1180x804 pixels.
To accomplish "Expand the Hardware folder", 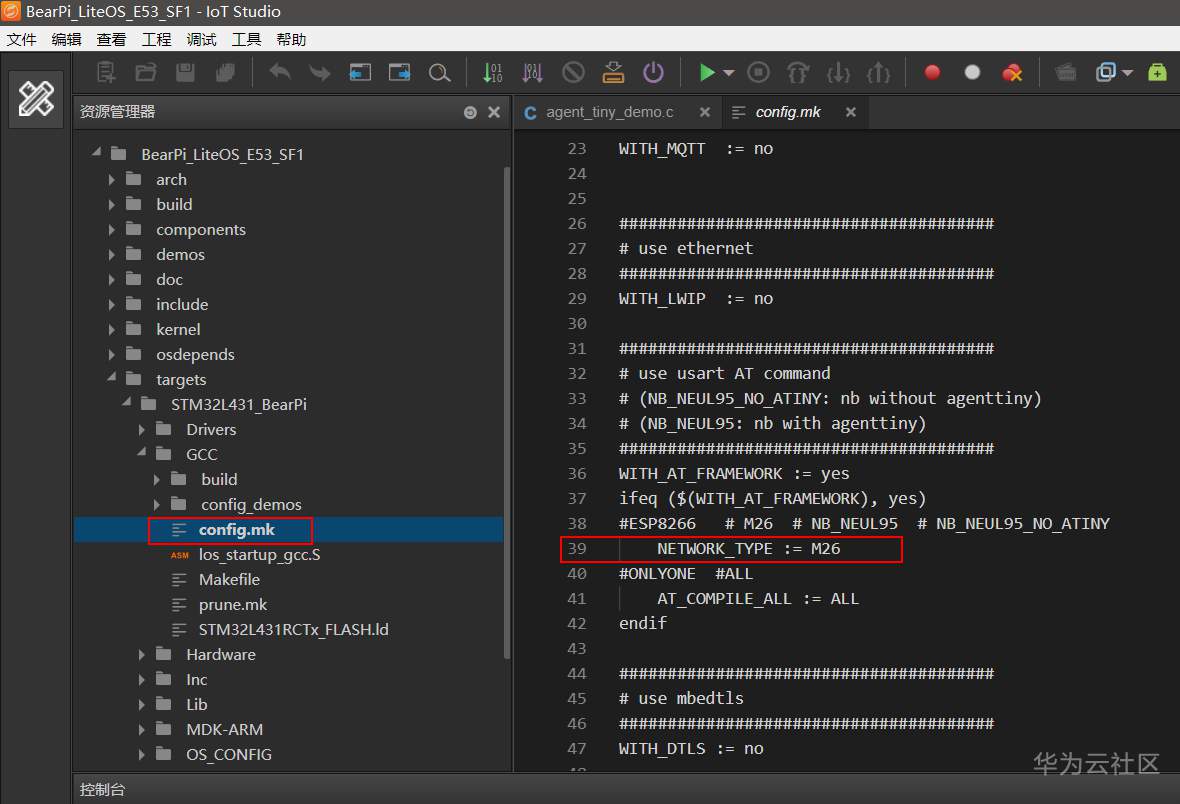I will pos(141,655).
